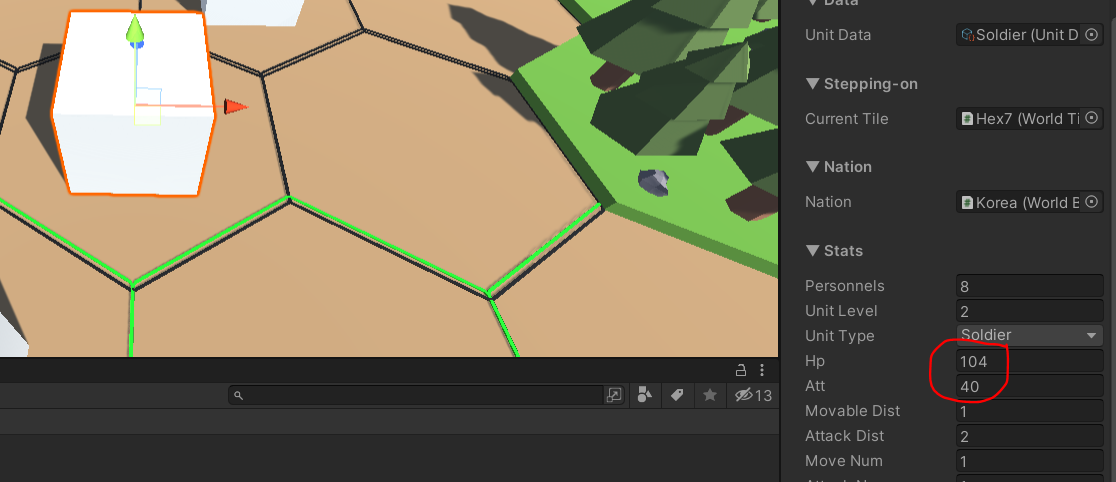Click the Movable Dist property label
The image size is (1116, 482).
[853, 411]
